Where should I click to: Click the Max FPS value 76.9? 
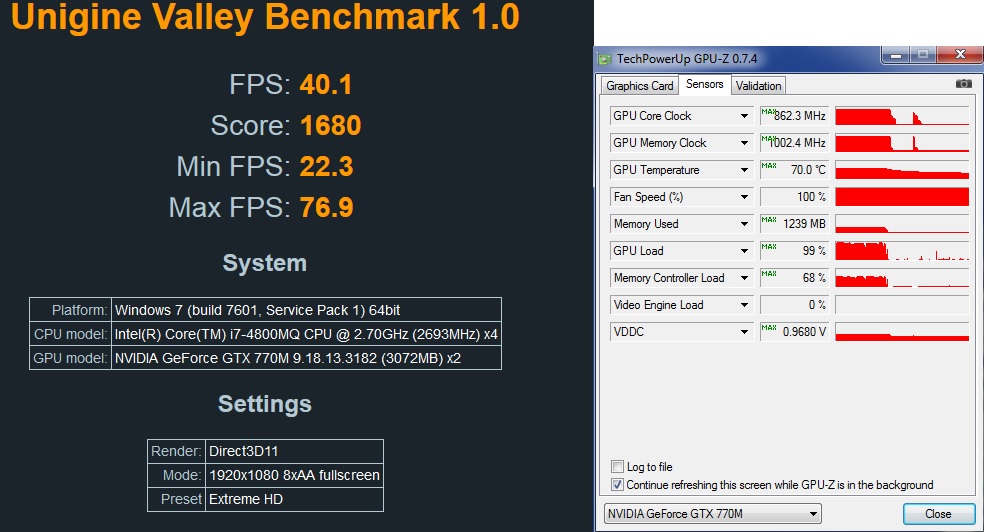[x=326, y=208]
